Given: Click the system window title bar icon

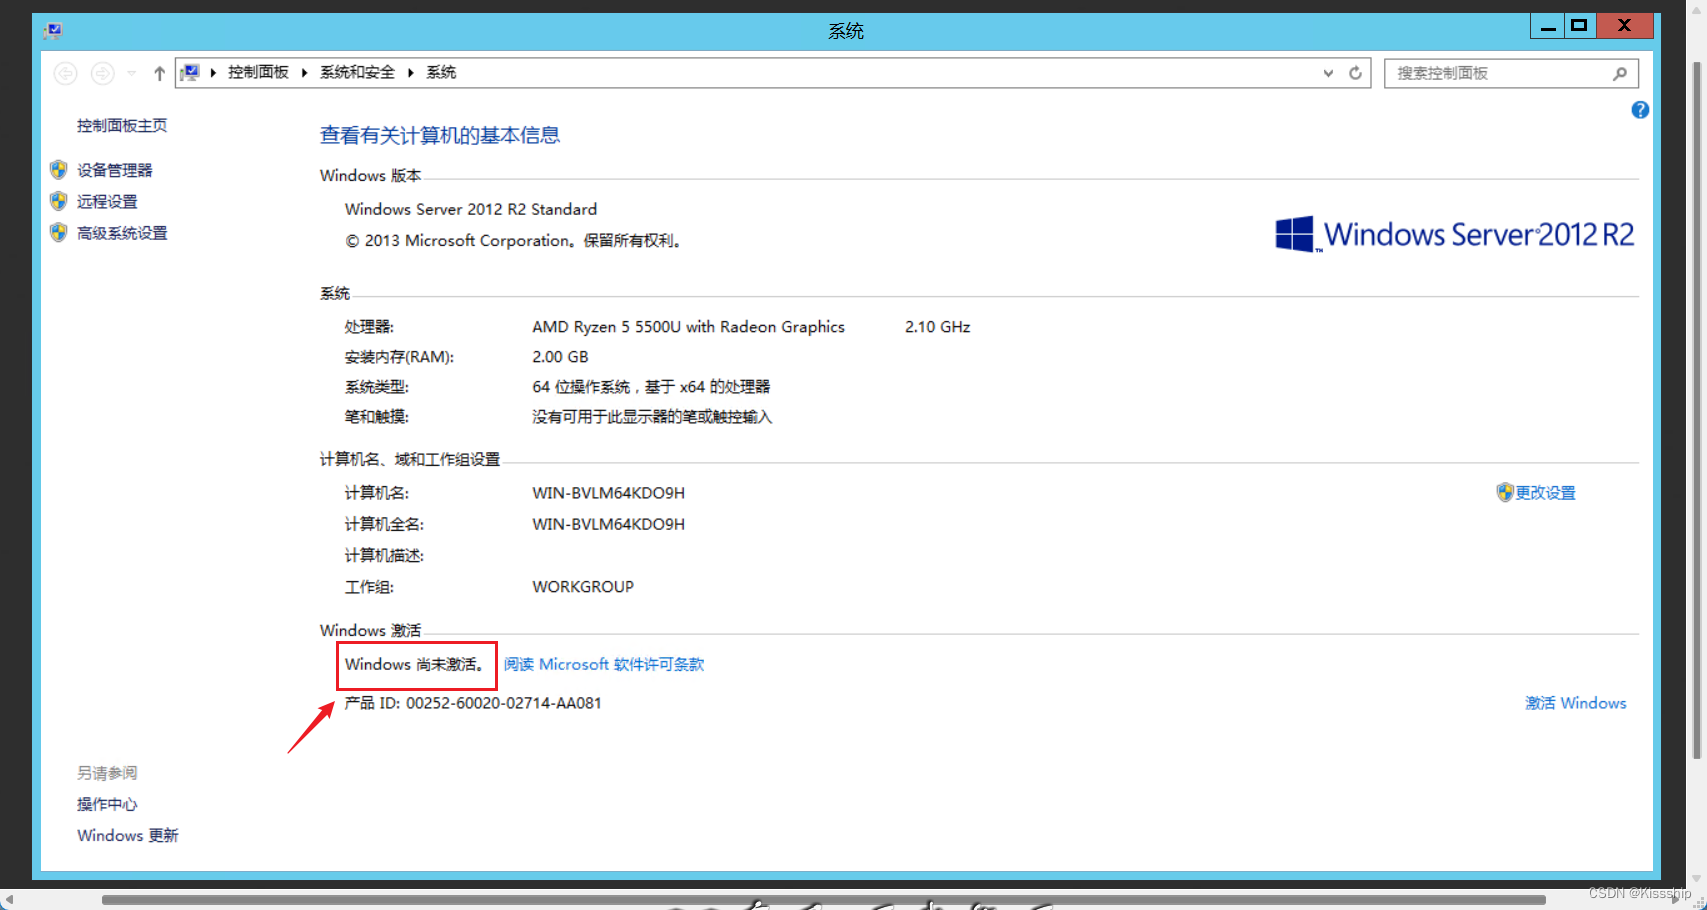Looking at the screenshot, I should [54, 30].
